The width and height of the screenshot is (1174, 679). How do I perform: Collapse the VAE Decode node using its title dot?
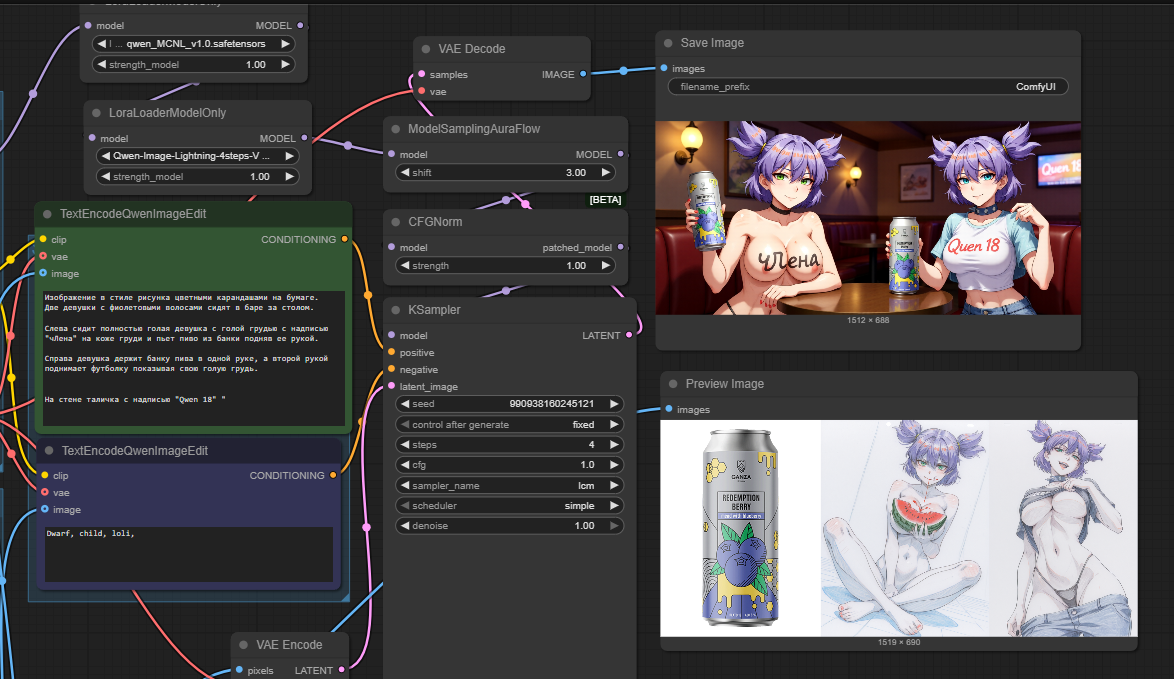point(426,49)
